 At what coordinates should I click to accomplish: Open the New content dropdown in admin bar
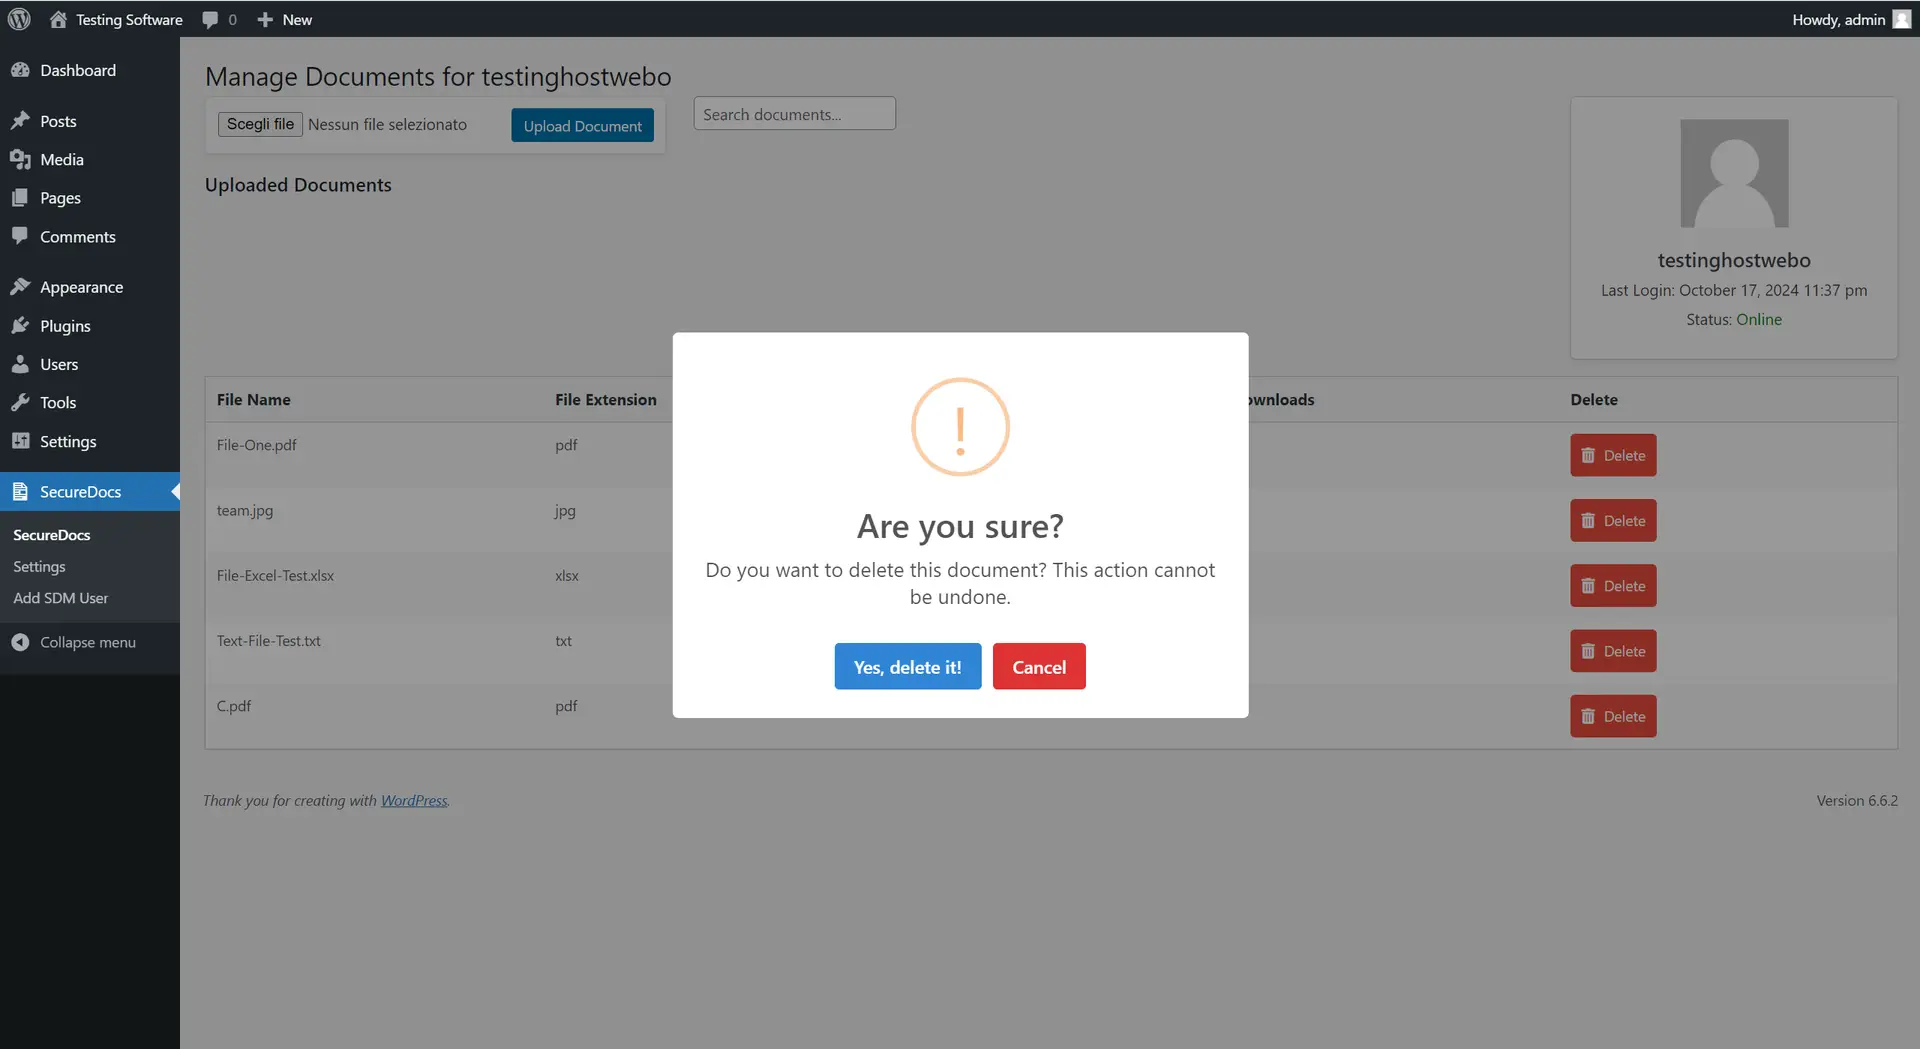[x=285, y=20]
